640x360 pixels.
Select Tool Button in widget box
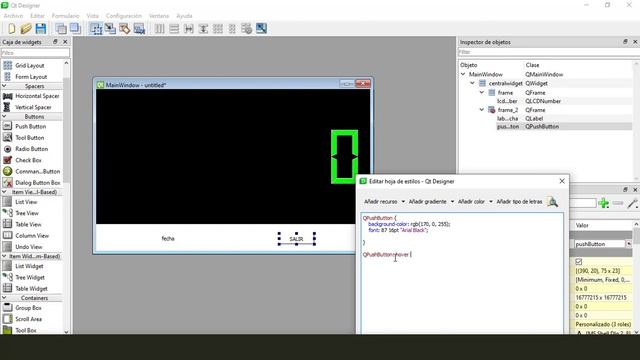click(29, 138)
